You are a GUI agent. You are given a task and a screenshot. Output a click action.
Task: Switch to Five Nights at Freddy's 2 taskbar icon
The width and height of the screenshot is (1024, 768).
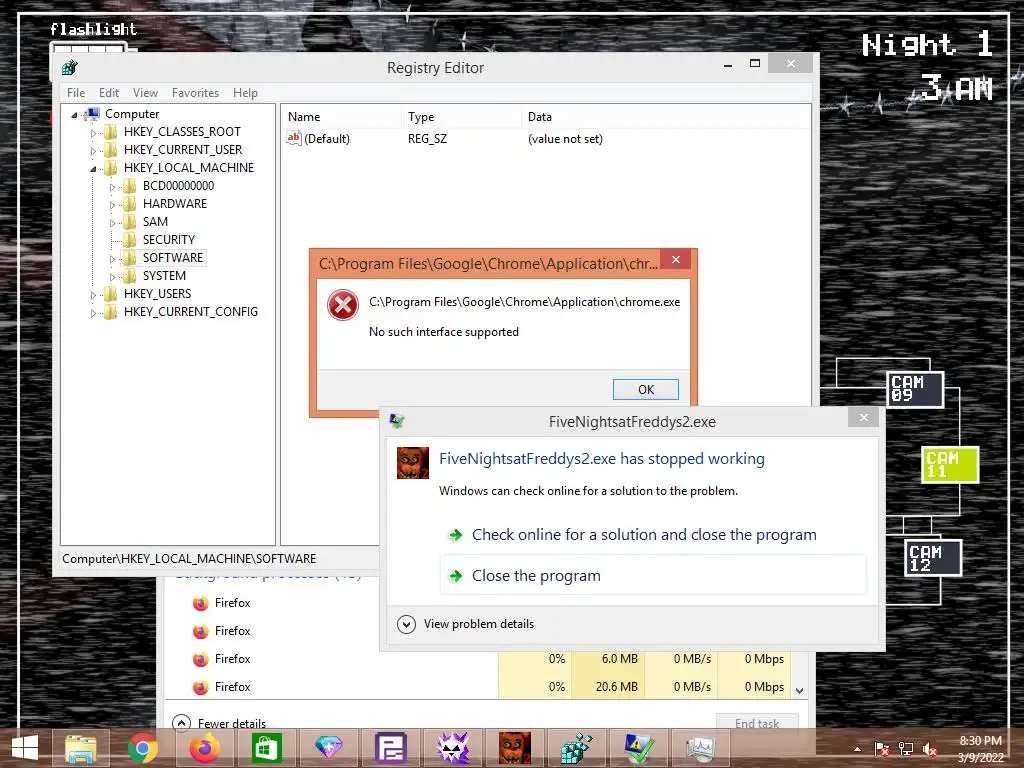coord(515,748)
